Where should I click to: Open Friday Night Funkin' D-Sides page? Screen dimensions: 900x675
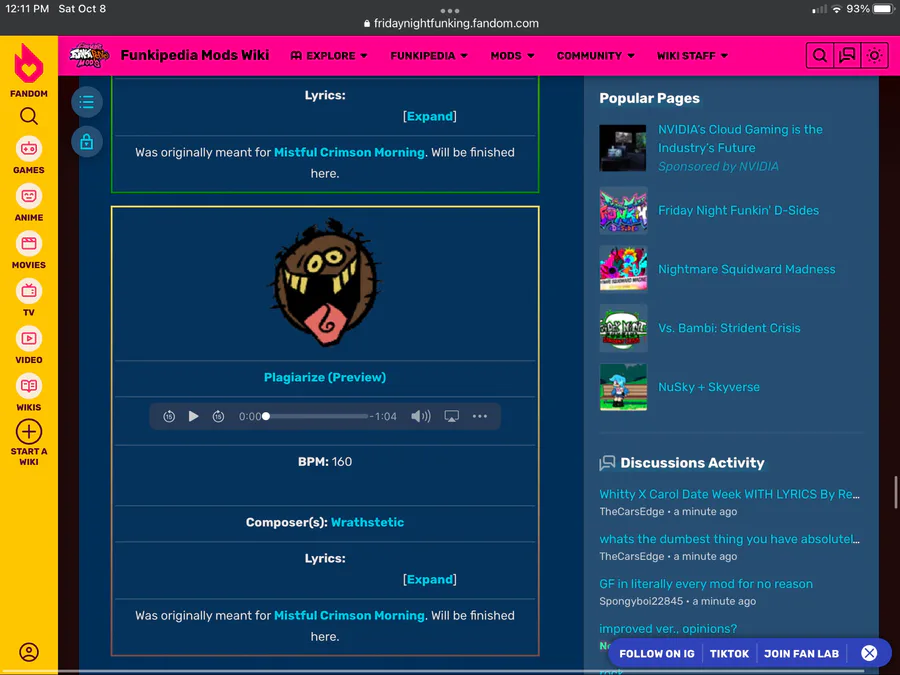coord(738,210)
